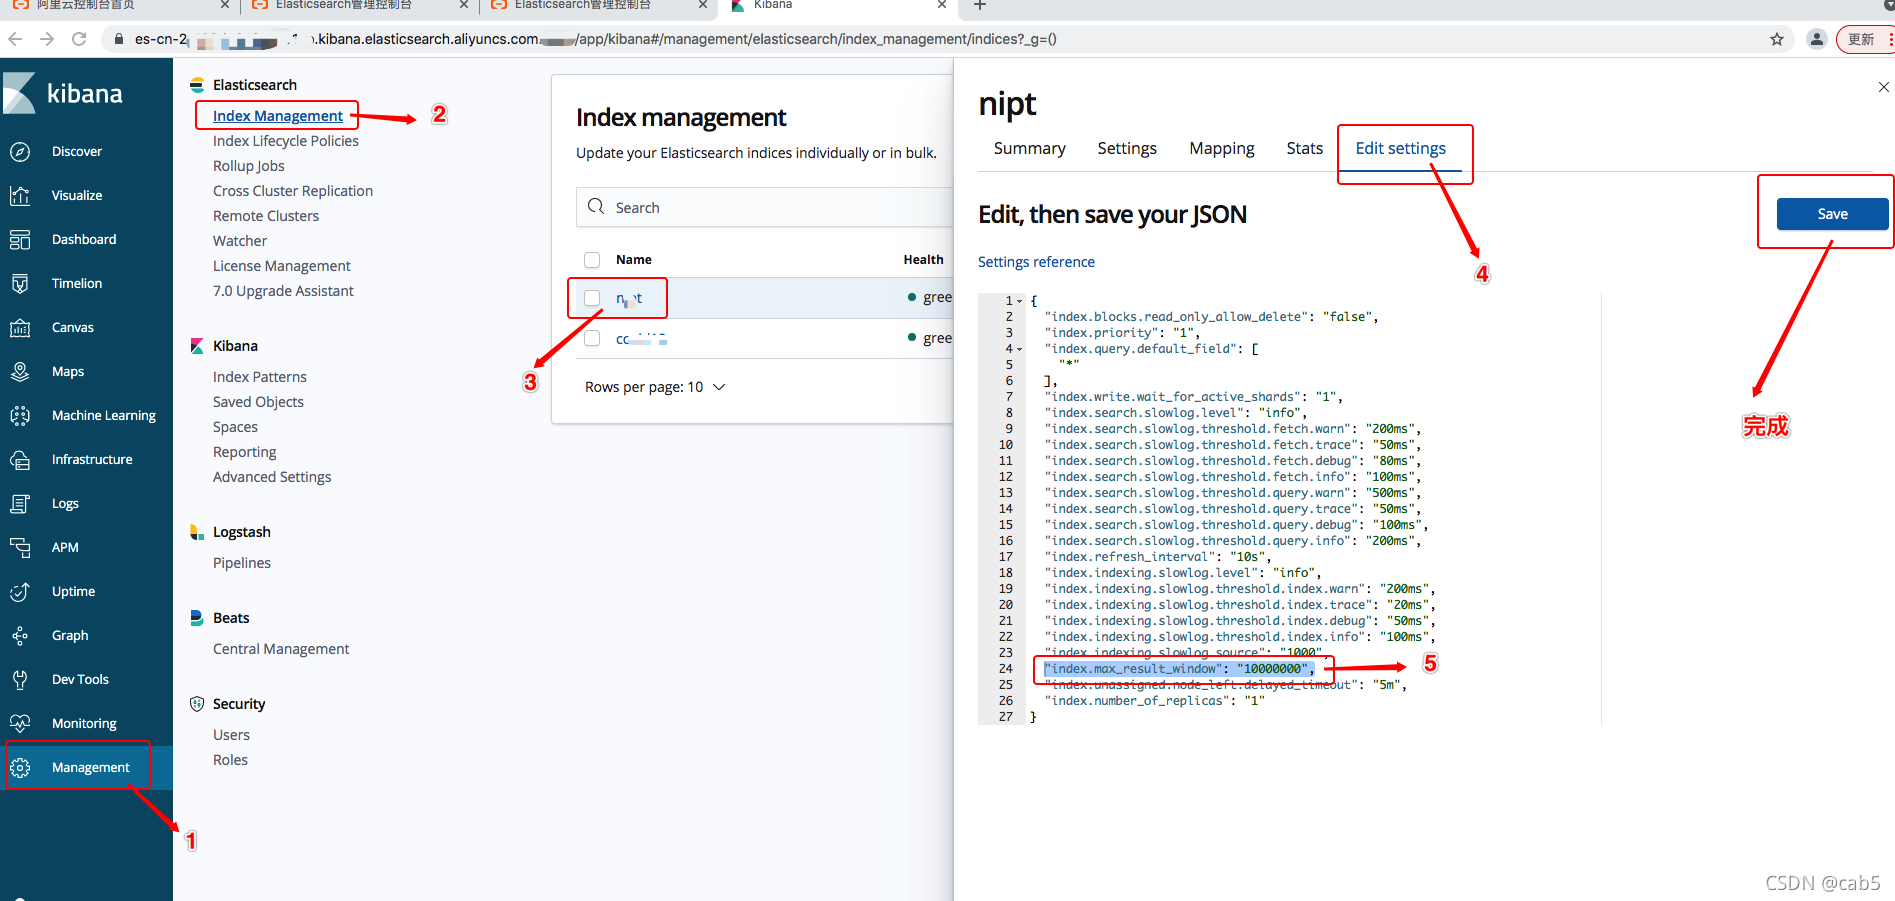Open the Watcher link

tap(240, 241)
